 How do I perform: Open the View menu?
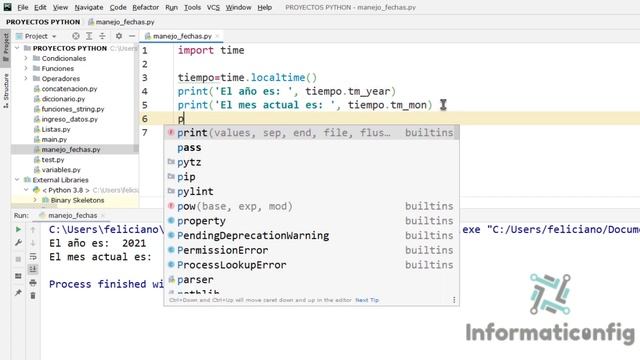pyautogui.click(x=60, y=7)
